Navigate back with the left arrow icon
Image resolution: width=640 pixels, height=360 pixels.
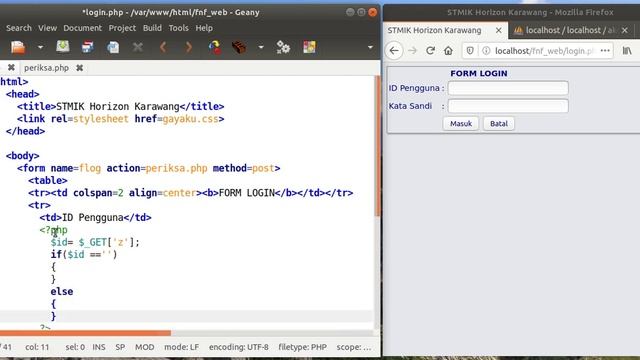click(163, 47)
